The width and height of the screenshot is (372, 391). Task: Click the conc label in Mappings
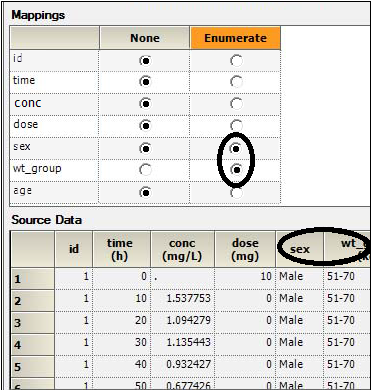click(28, 103)
